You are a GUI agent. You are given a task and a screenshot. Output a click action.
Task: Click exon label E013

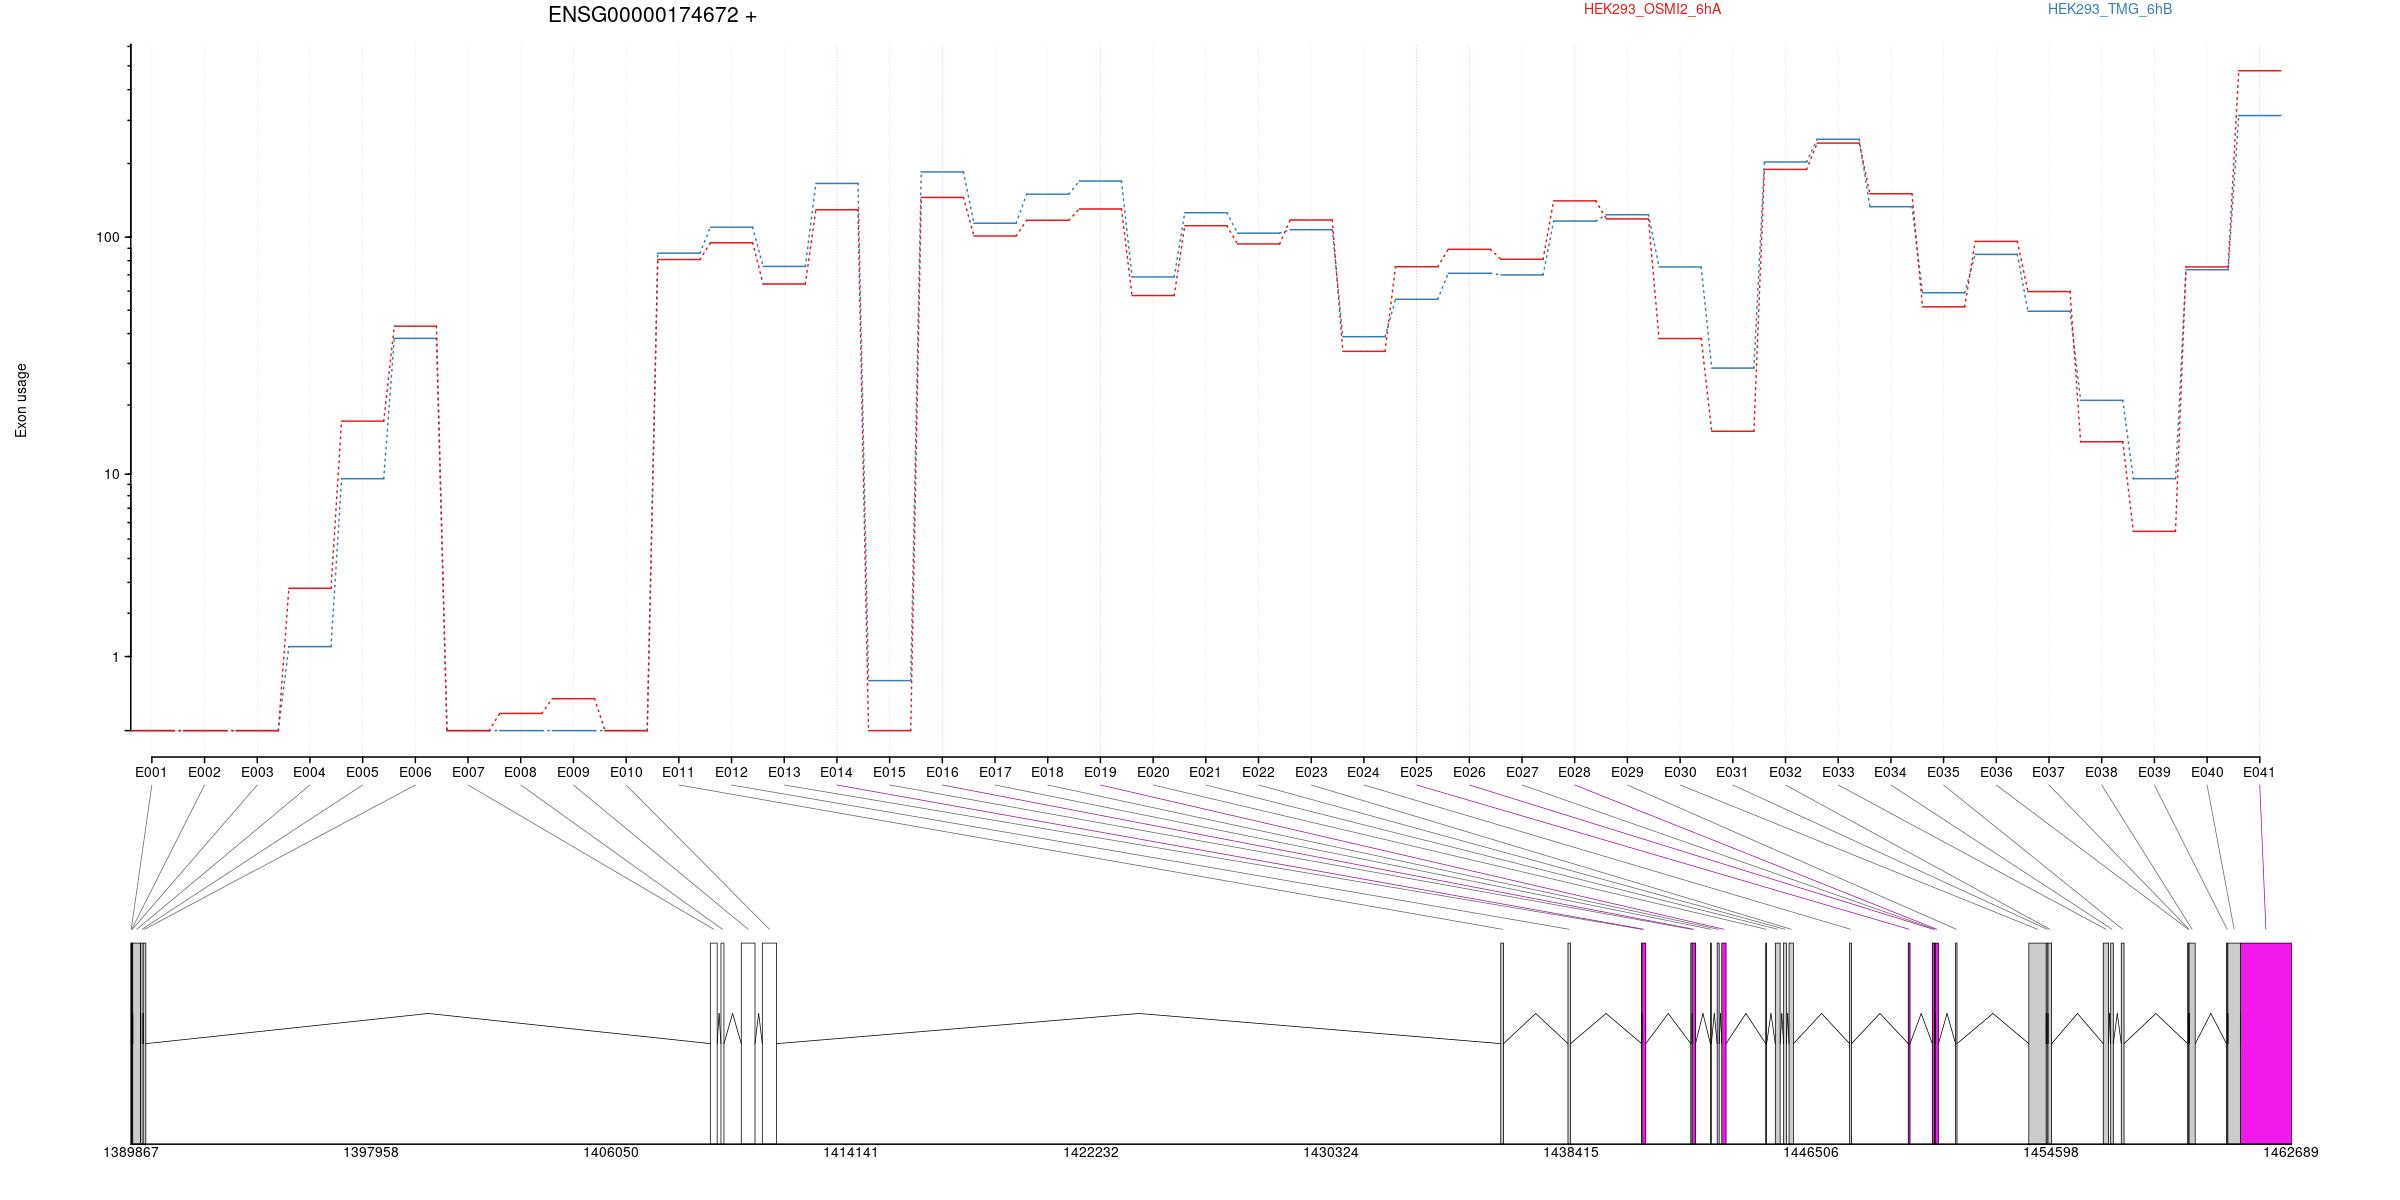click(784, 772)
